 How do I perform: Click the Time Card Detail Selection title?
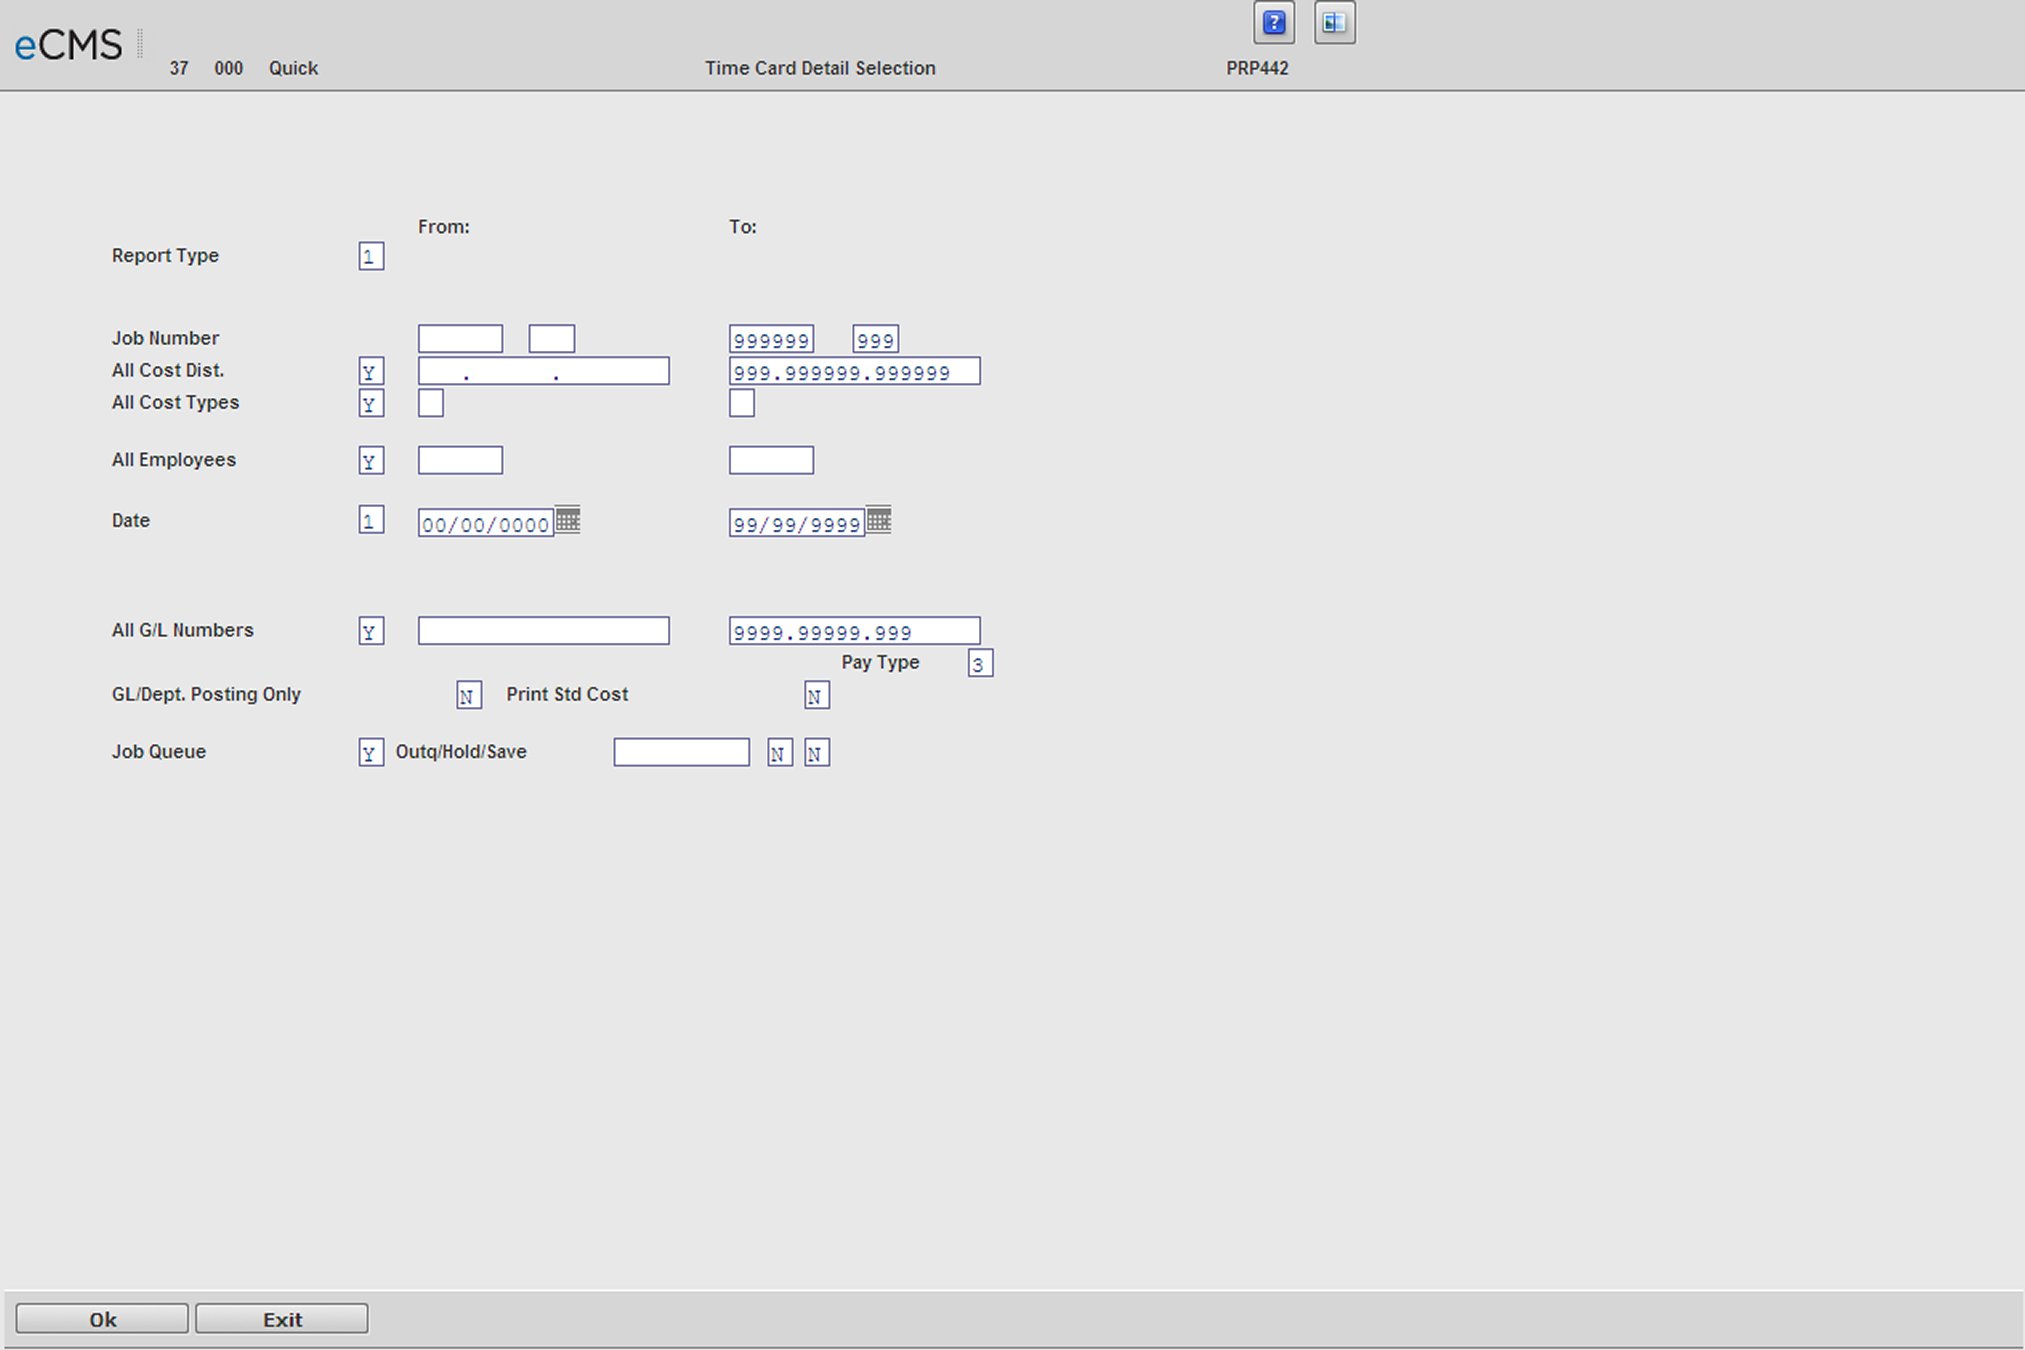820,68
